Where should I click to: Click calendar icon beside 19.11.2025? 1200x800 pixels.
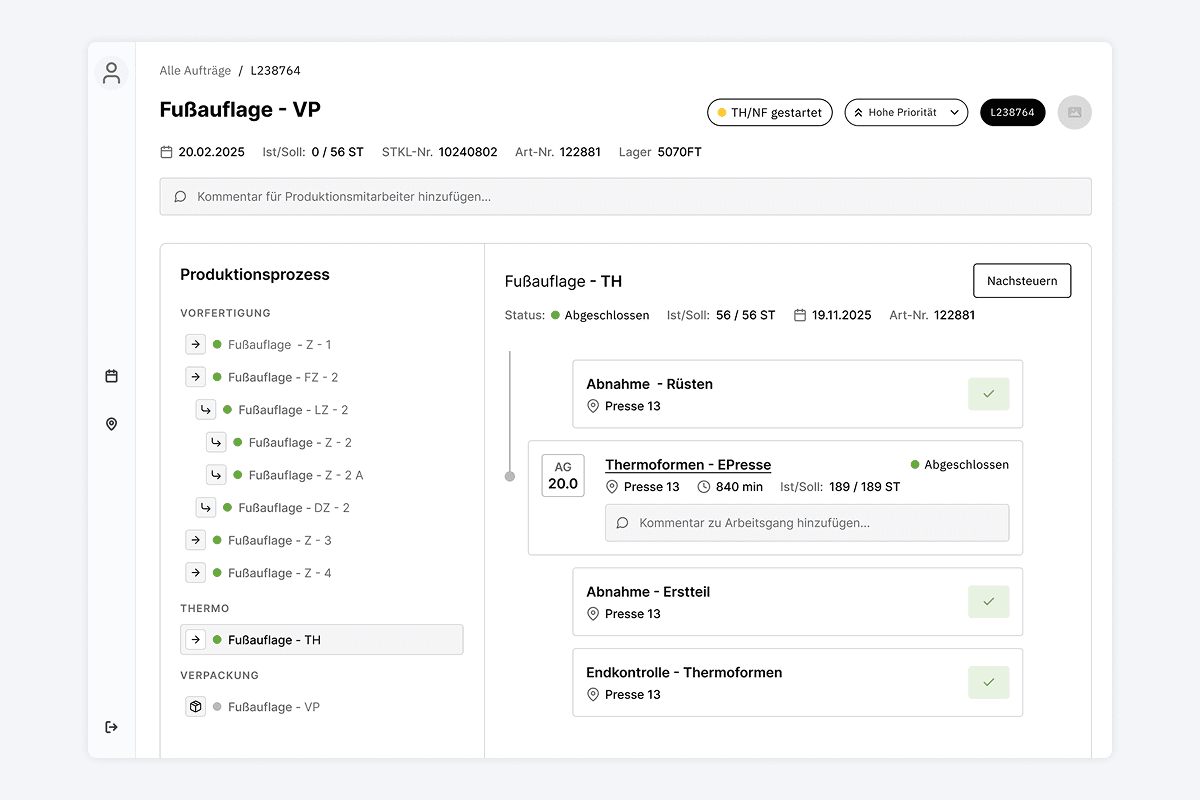coord(799,315)
